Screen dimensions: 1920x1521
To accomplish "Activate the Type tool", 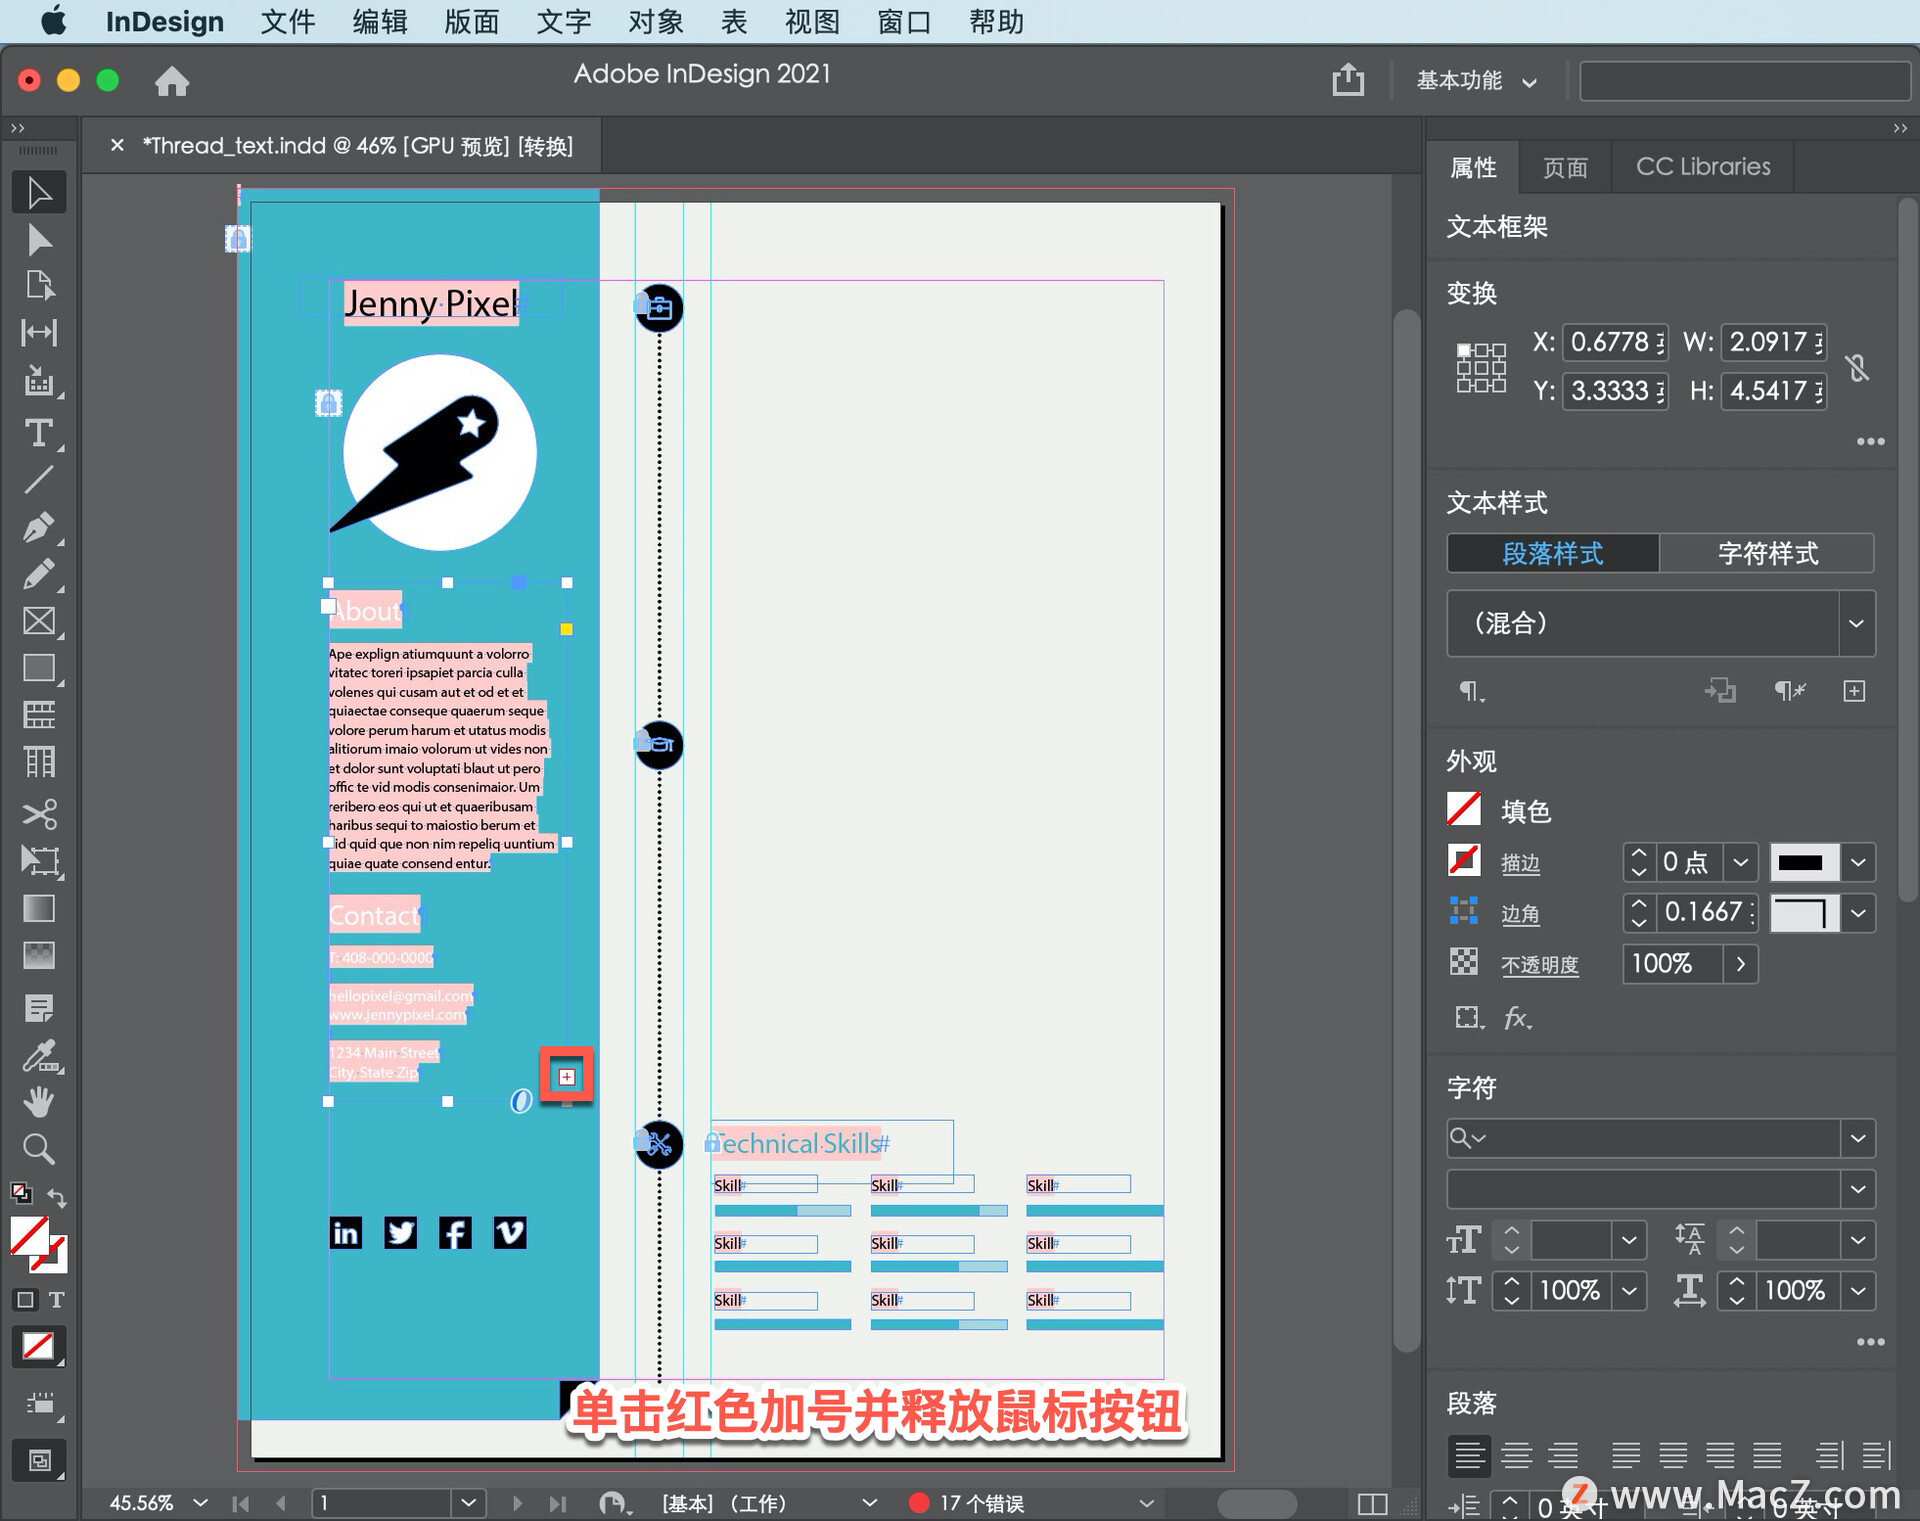I will click(x=39, y=433).
